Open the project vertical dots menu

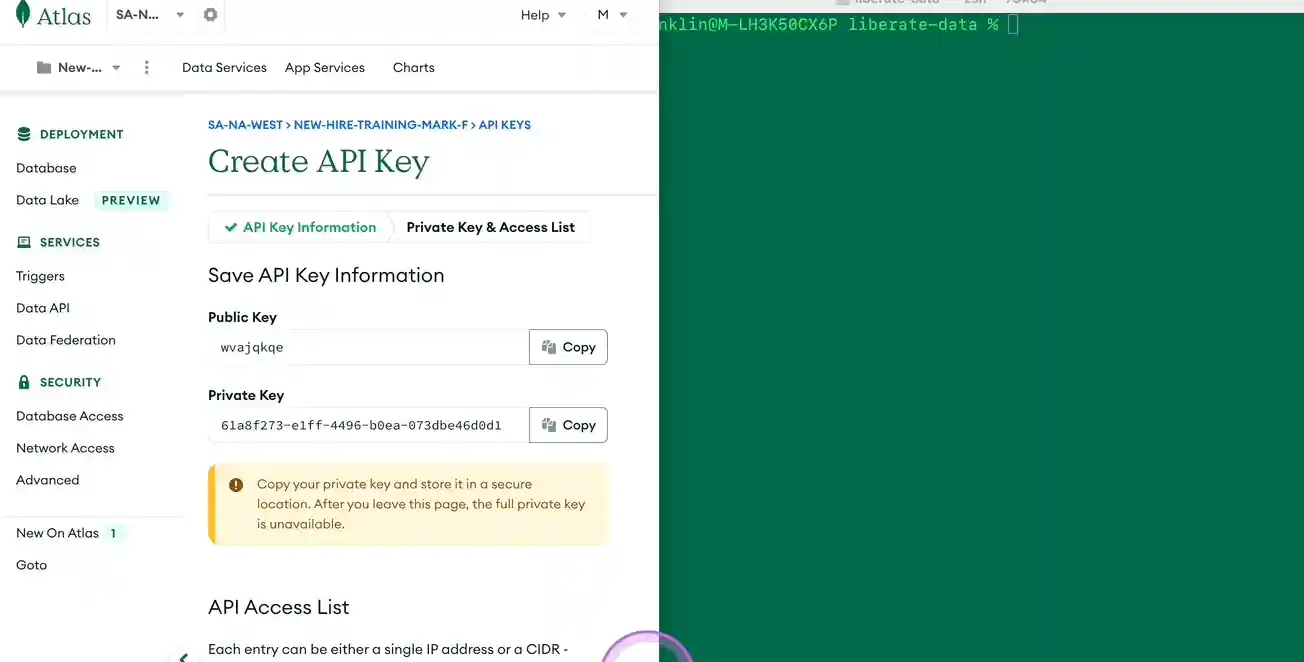pos(147,68)
